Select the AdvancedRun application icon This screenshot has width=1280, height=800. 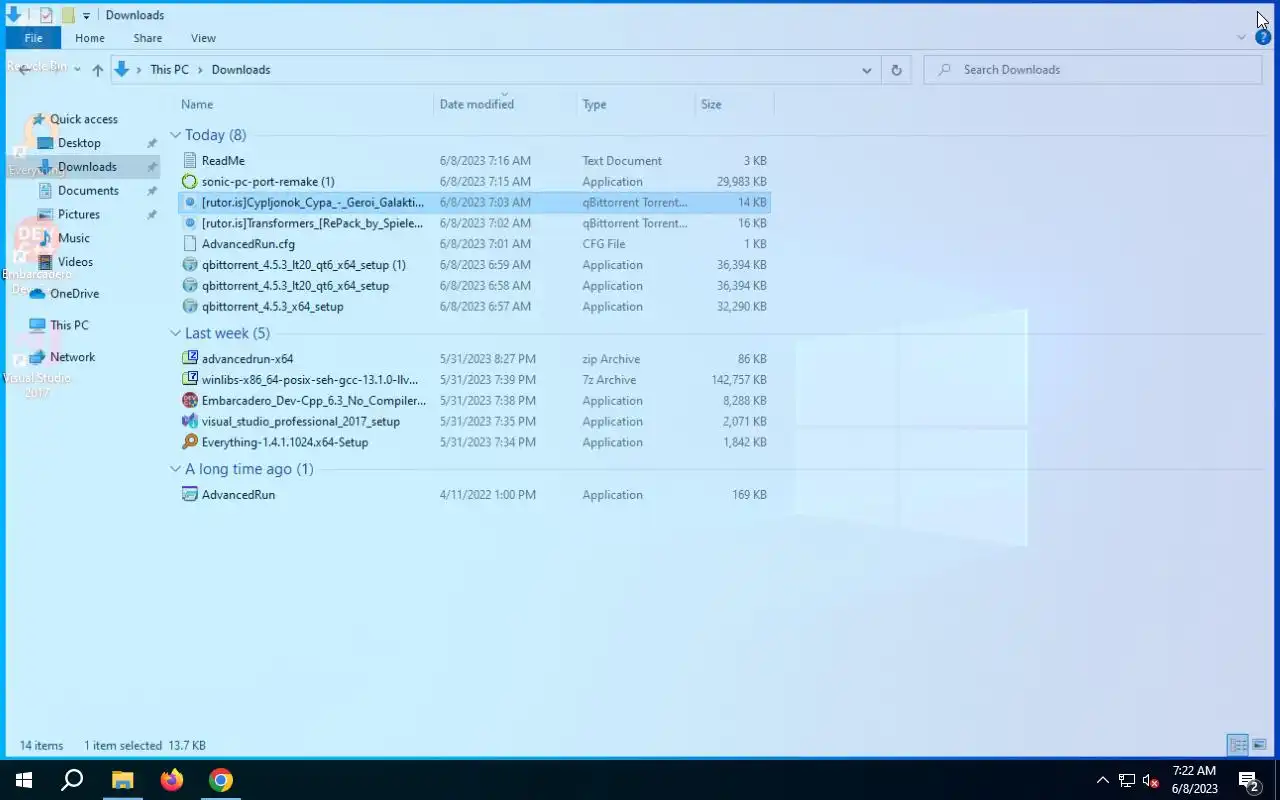pyautogui.click(x=190, y=494)
